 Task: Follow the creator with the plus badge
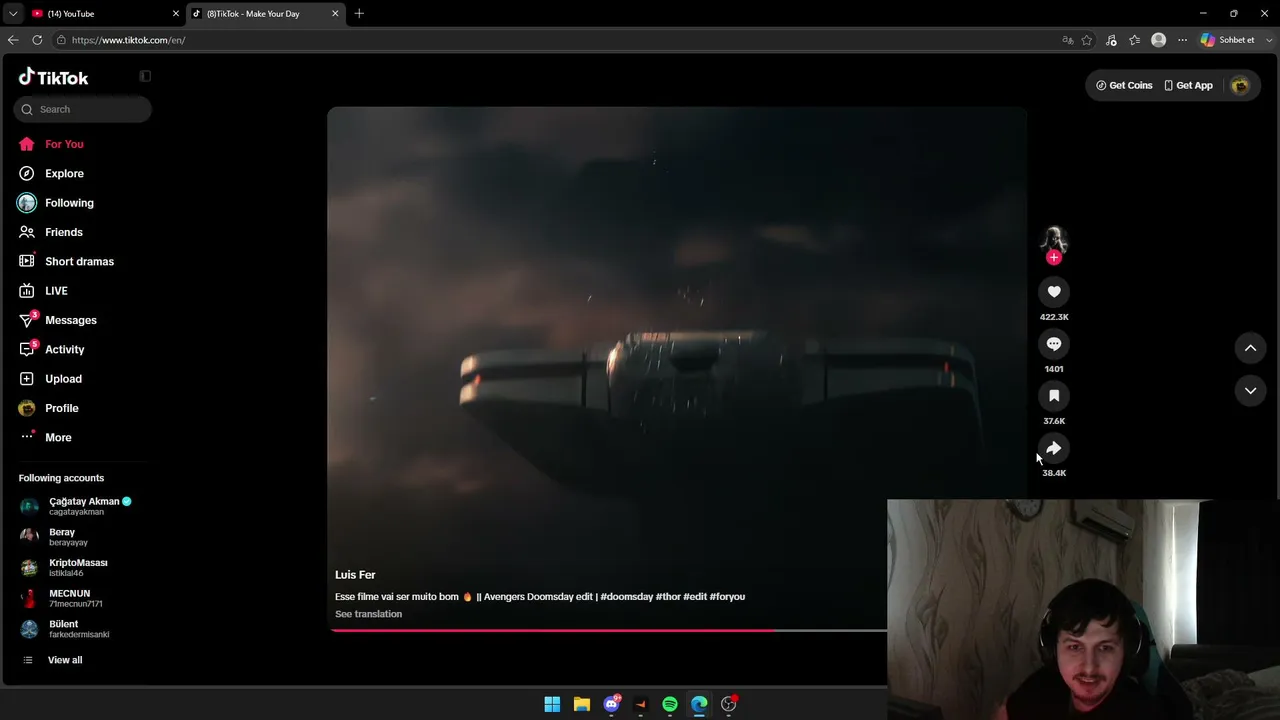point(1053,258)
